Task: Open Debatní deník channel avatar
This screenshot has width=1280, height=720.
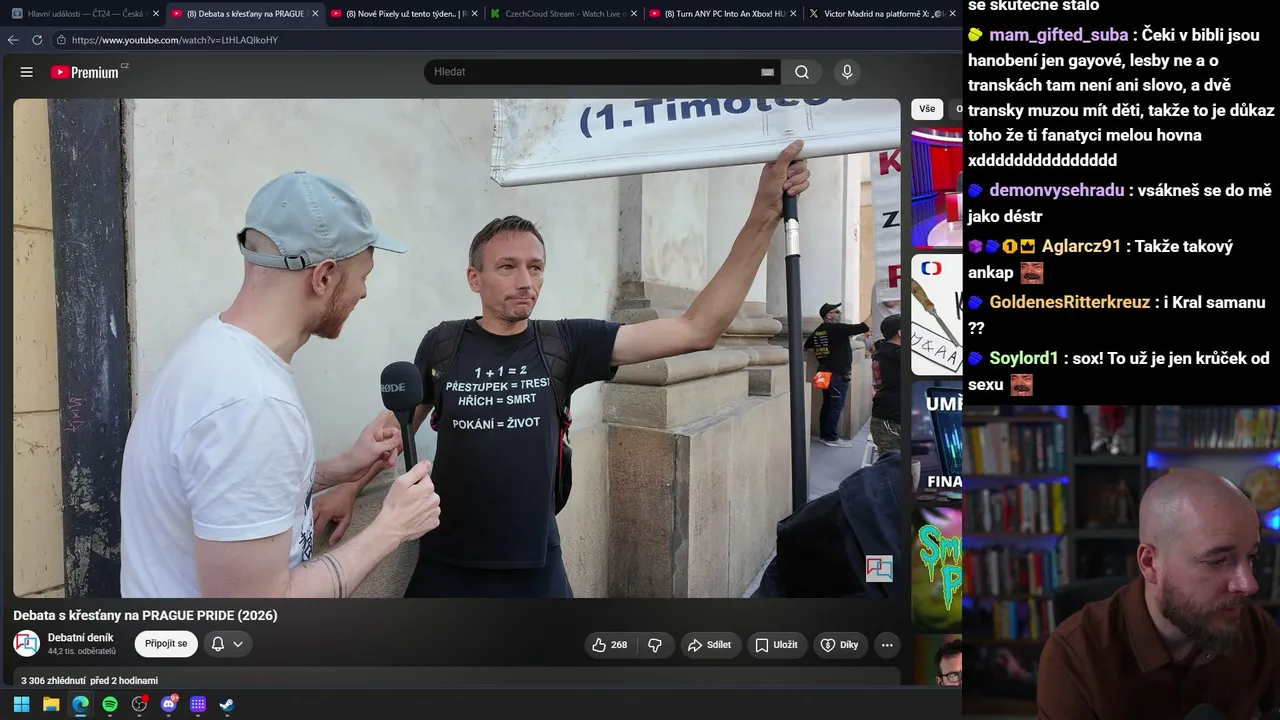Action: coord(27,644)
